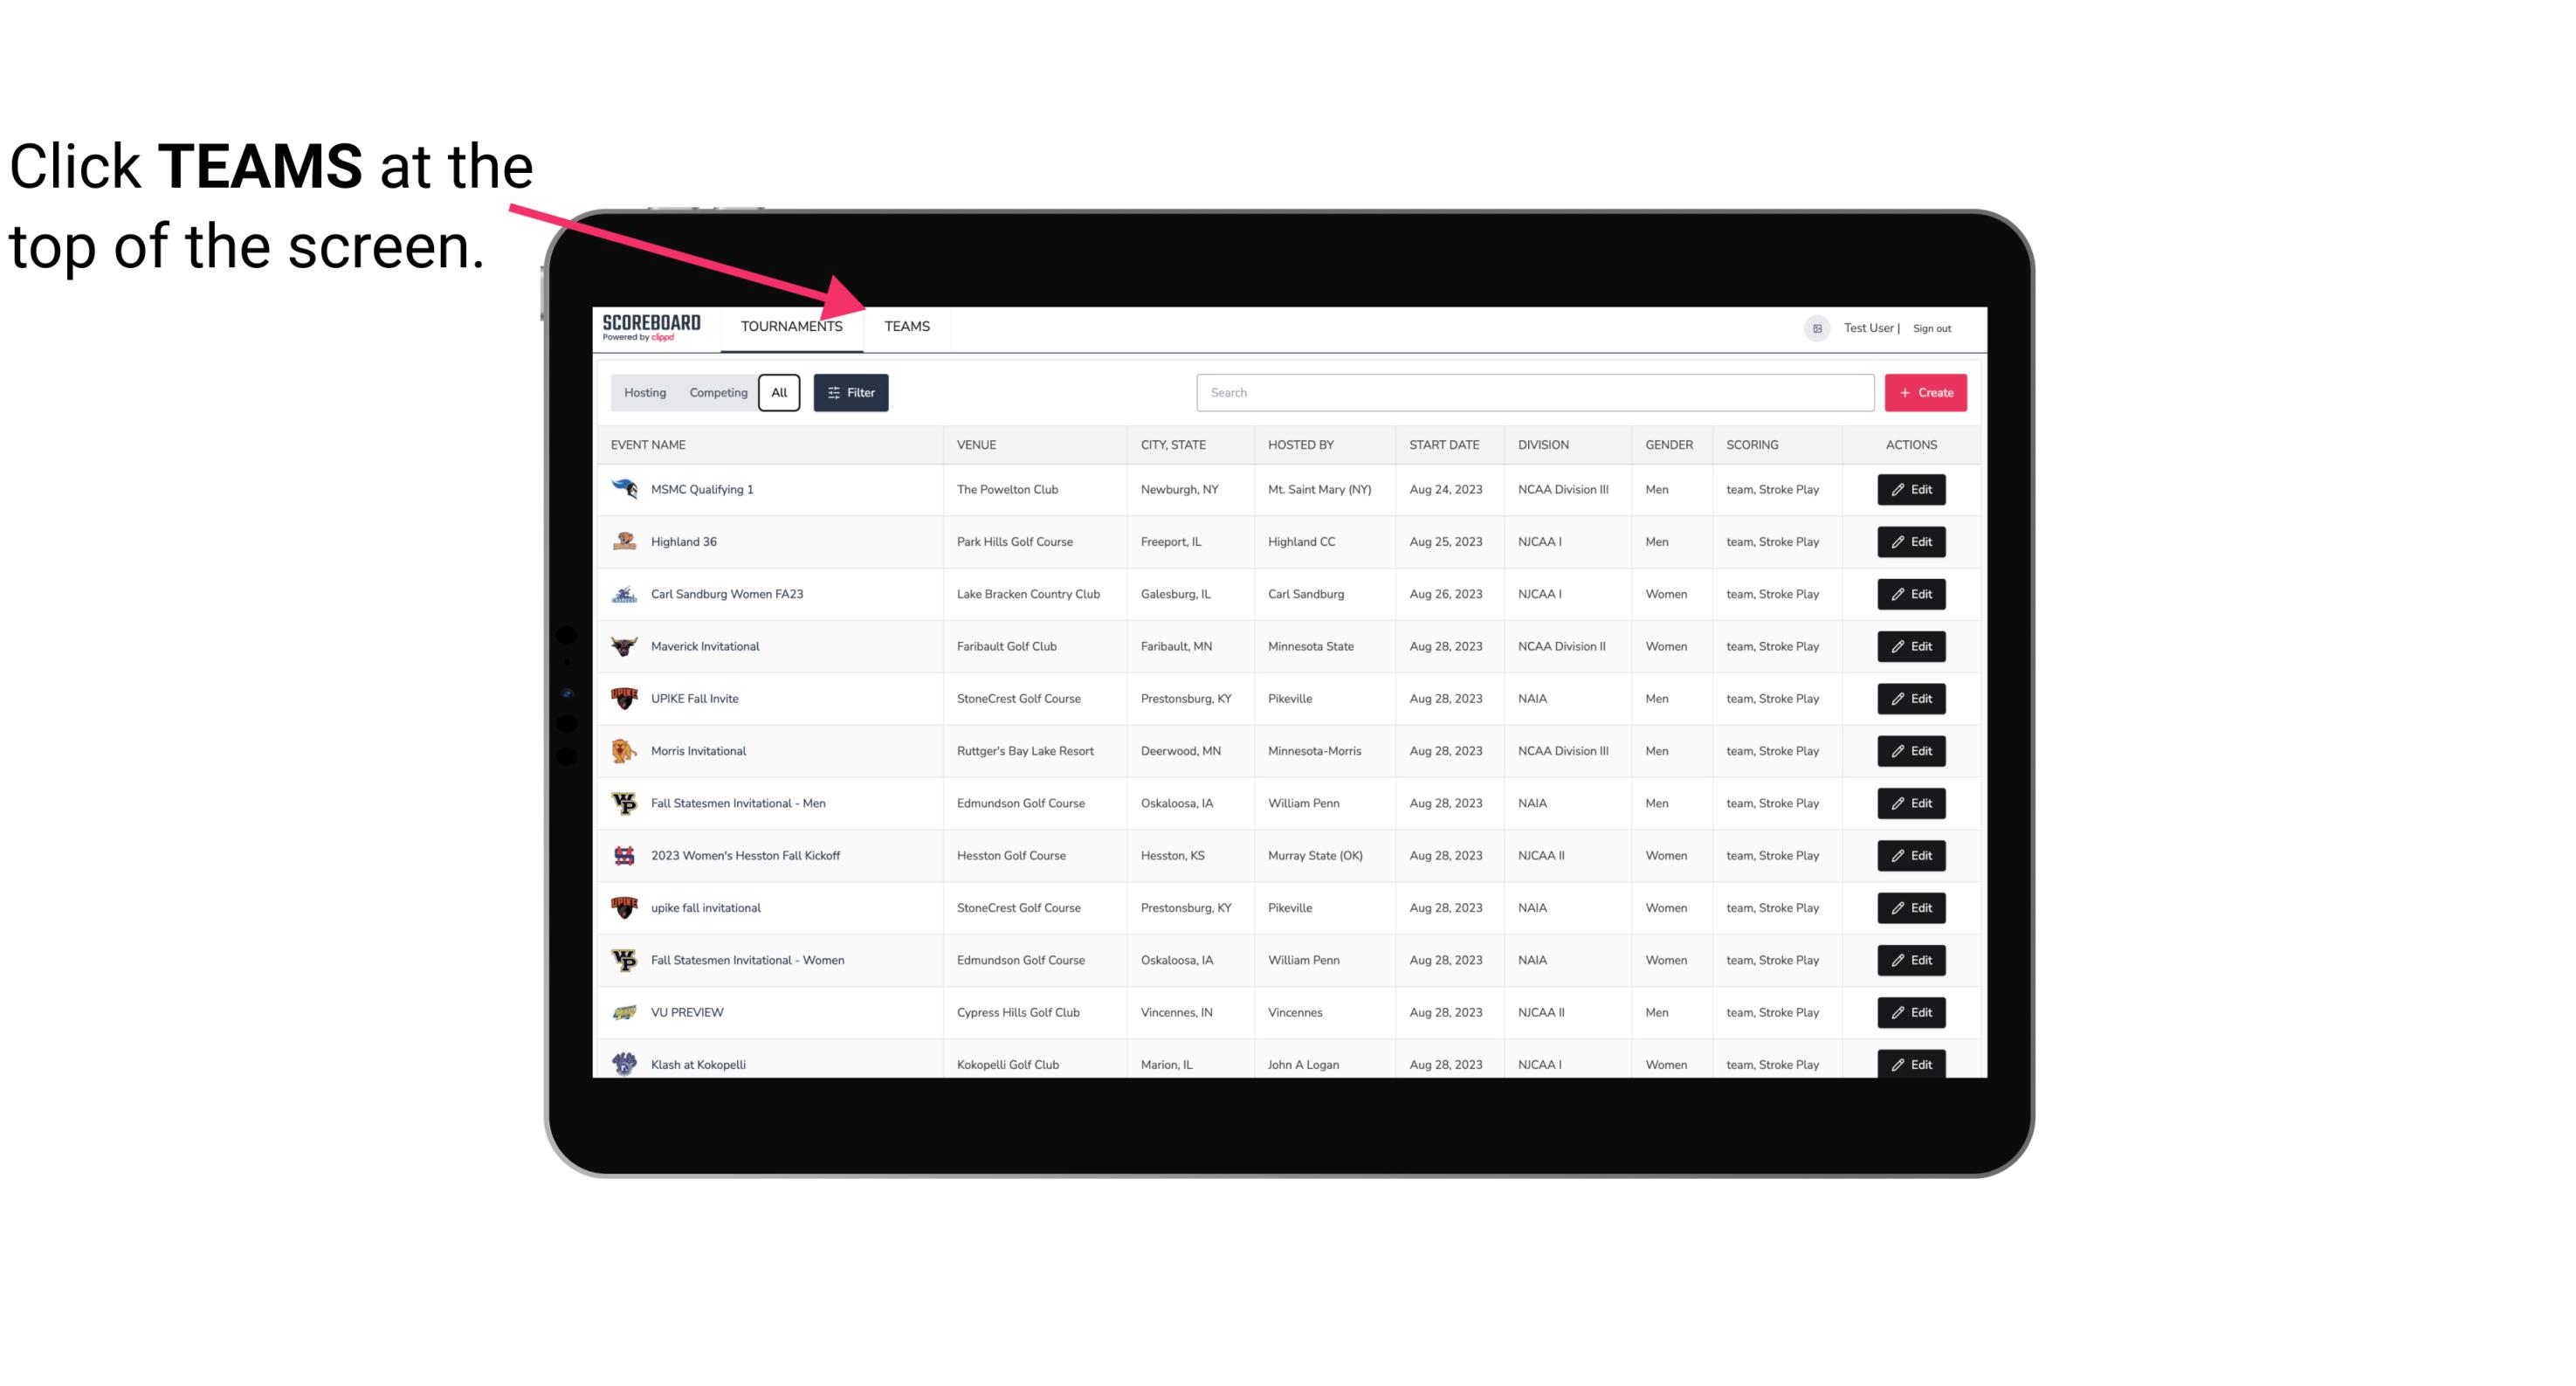Image resolution: width=2576 pixels, height=1386 pixels.
Task: Click the TEAMS navigation tab
Action: click(x=906, y=326)
